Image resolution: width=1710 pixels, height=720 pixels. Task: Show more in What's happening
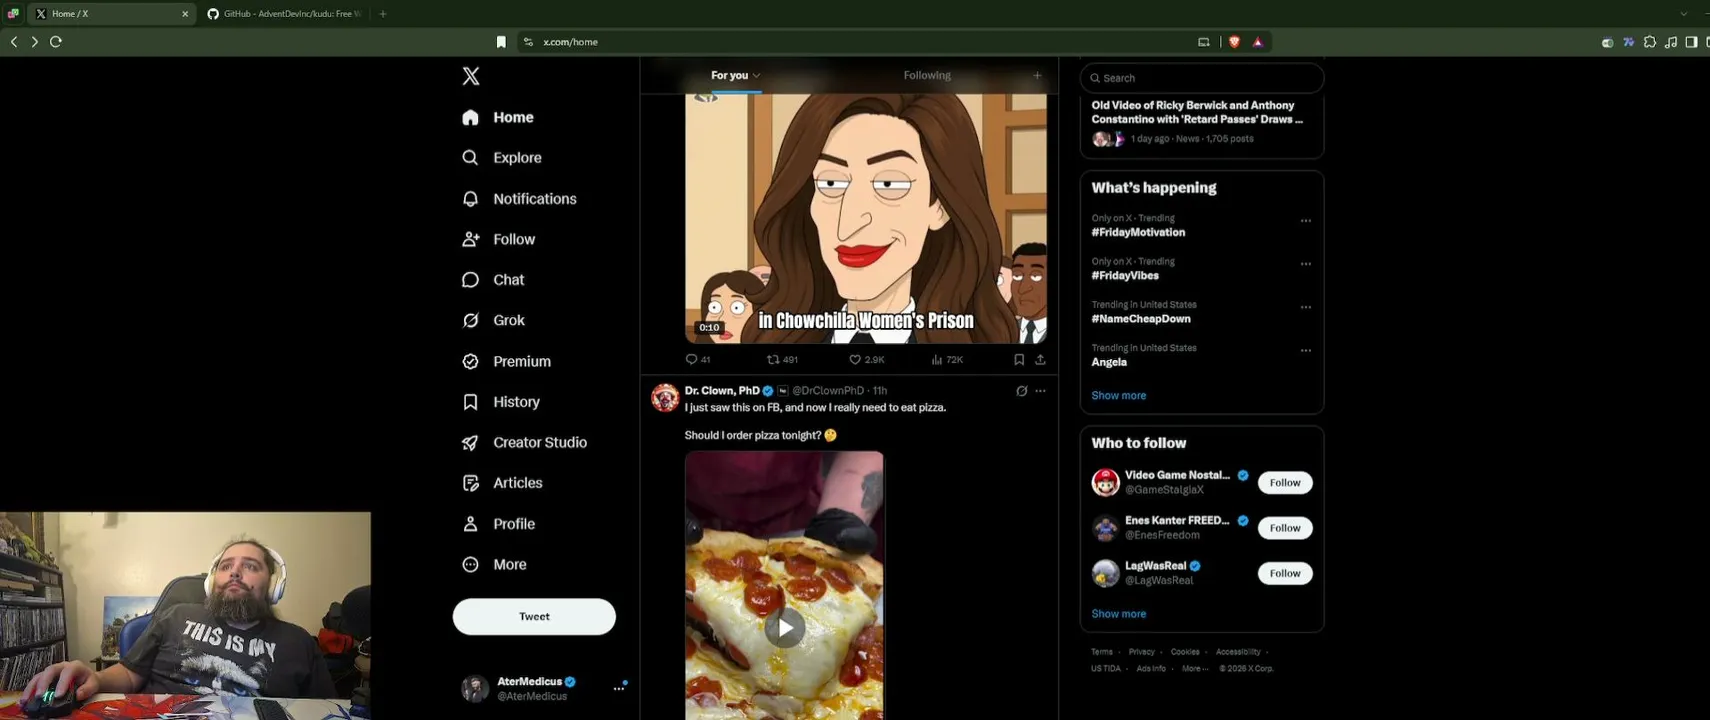point(1119,396)
